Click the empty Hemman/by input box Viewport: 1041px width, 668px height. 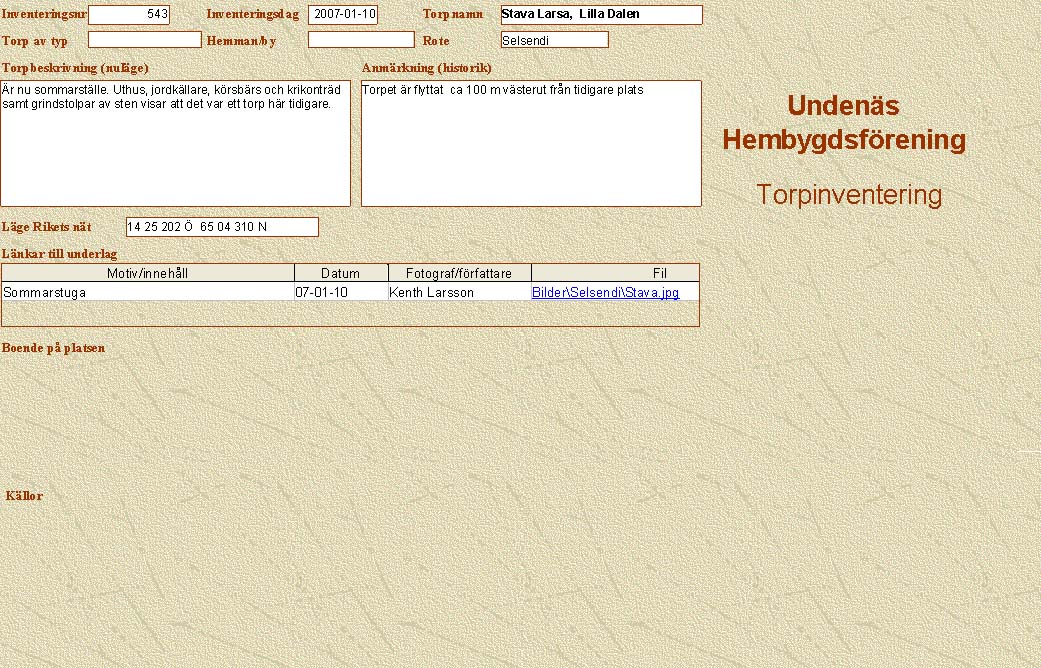pyautogui.click(x=361, y=40)
